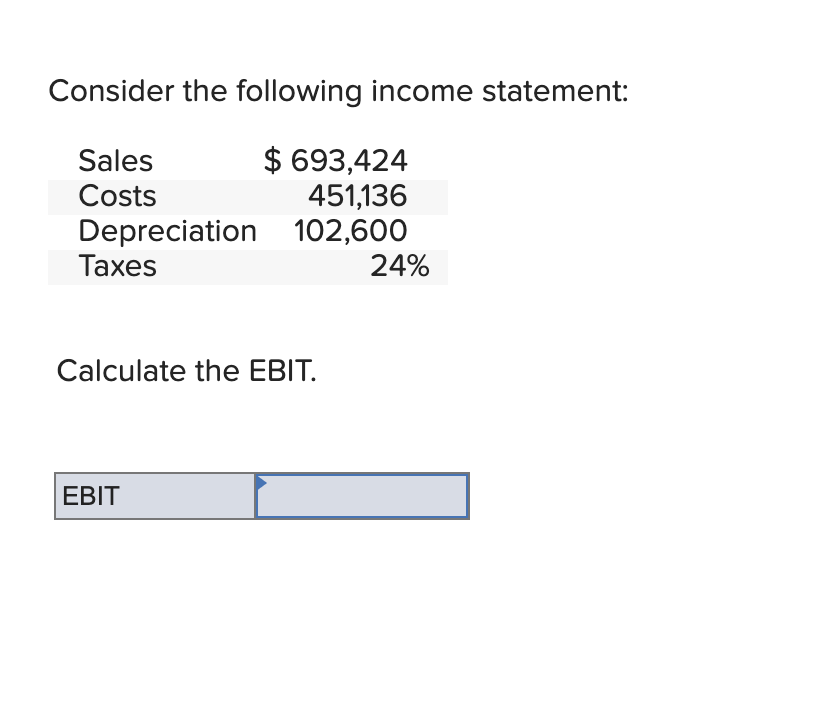Viewport: 828px width, 708px height.
Task: Select the EBIT label cell
Action: (x=155, y=496)
